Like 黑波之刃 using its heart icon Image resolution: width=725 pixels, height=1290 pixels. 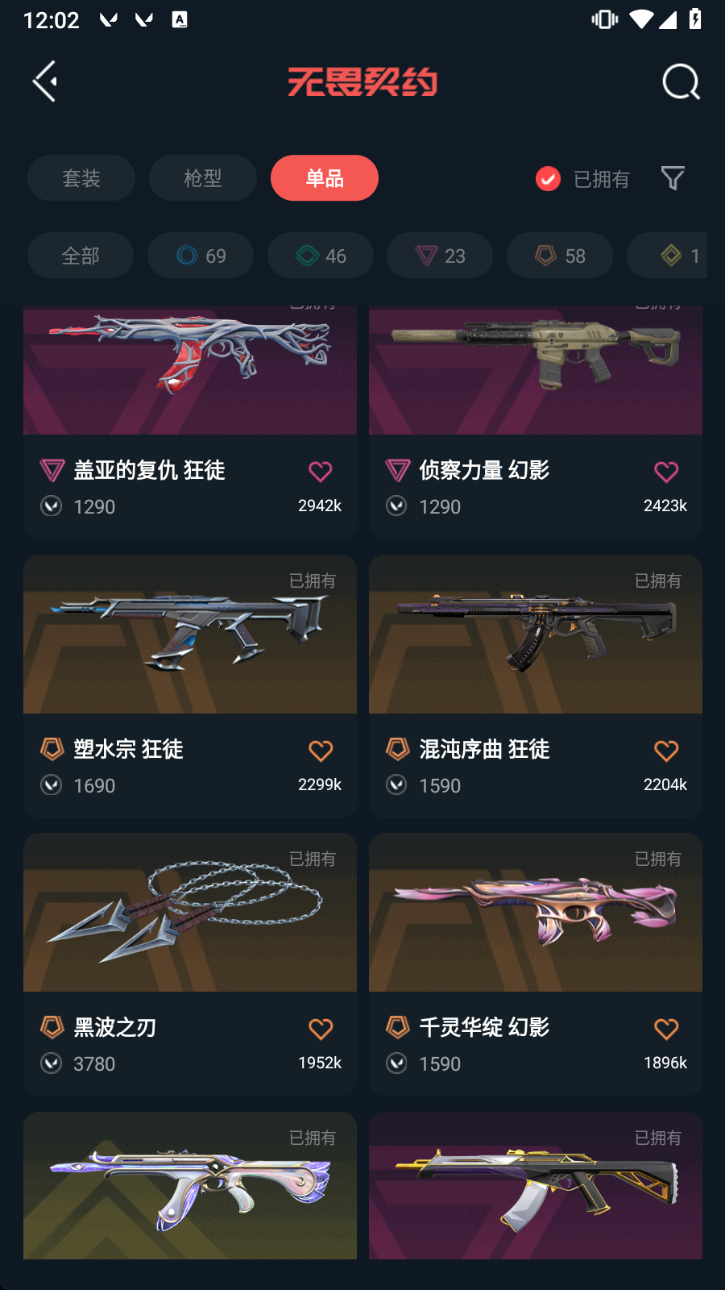(320, 1028)
